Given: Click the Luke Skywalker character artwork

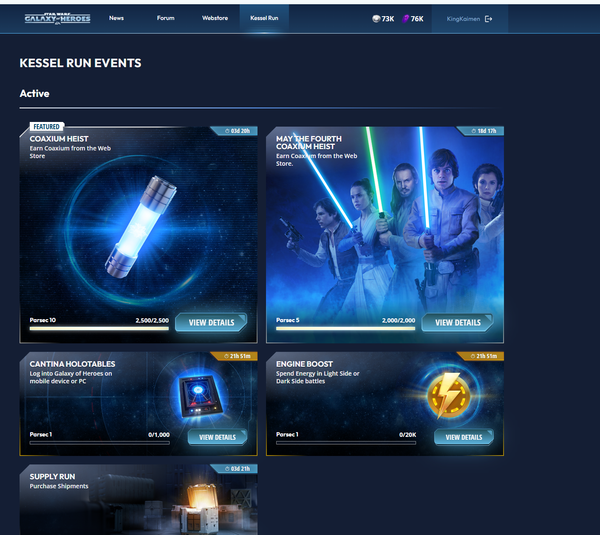Looking at the screenshot, I should (x=445, y=230).
